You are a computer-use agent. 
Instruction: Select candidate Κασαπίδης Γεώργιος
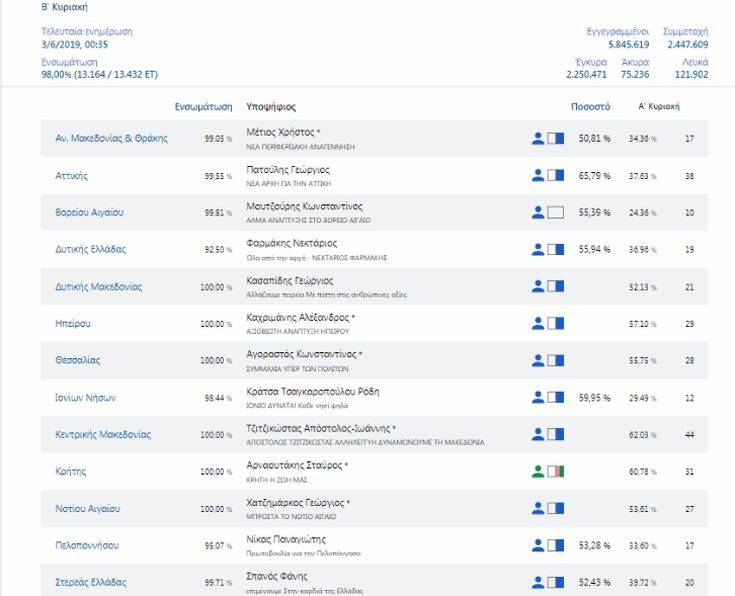point(290,281)
